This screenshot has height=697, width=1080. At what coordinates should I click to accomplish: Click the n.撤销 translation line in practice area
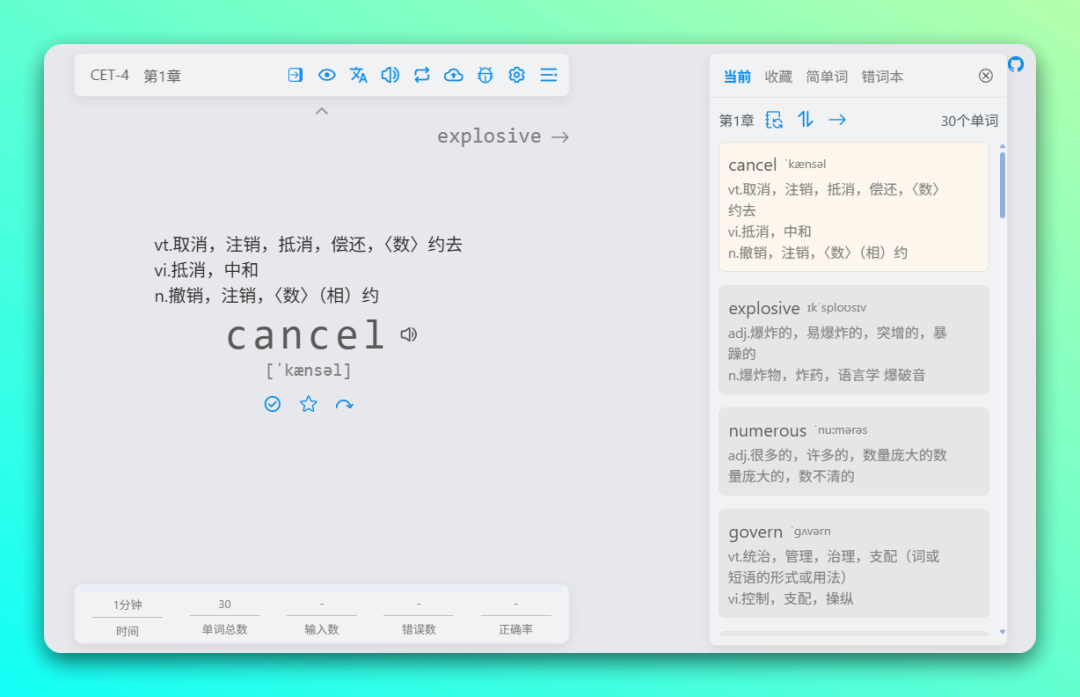click(267, 295)
